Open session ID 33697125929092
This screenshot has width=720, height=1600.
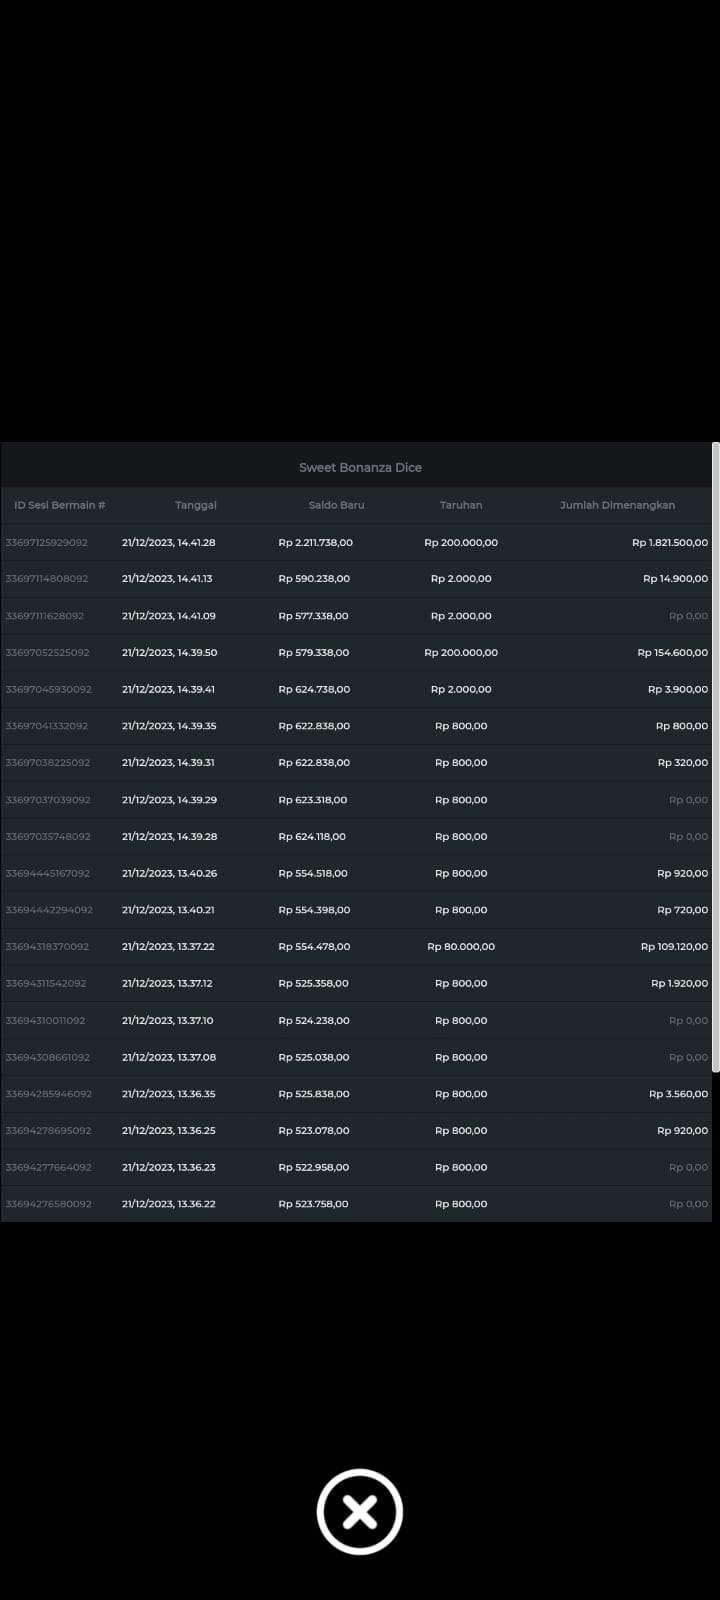coord(47,542)
